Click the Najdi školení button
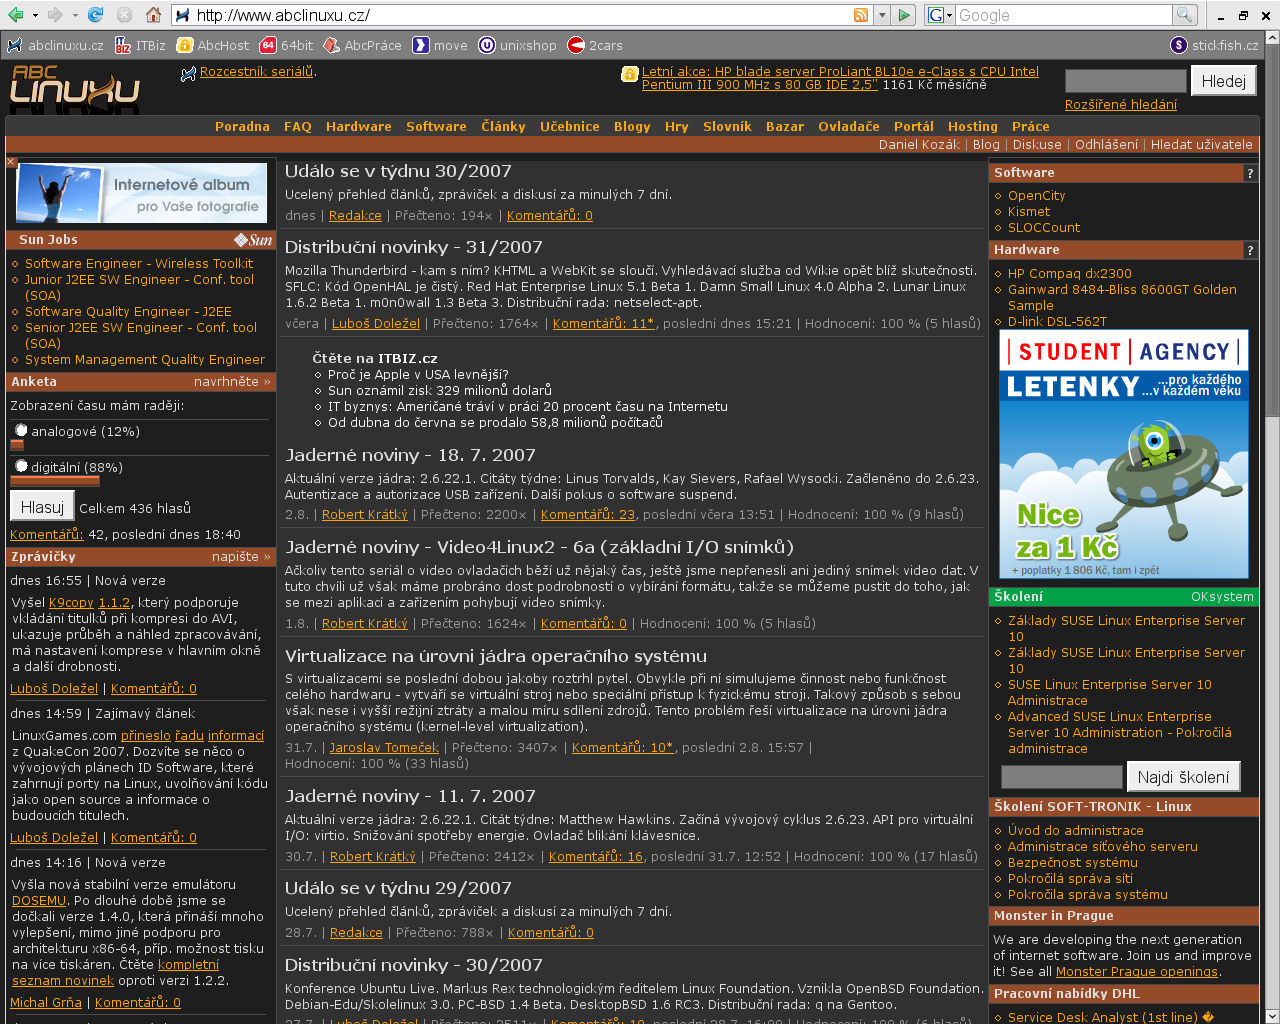 coord(1183,777)
